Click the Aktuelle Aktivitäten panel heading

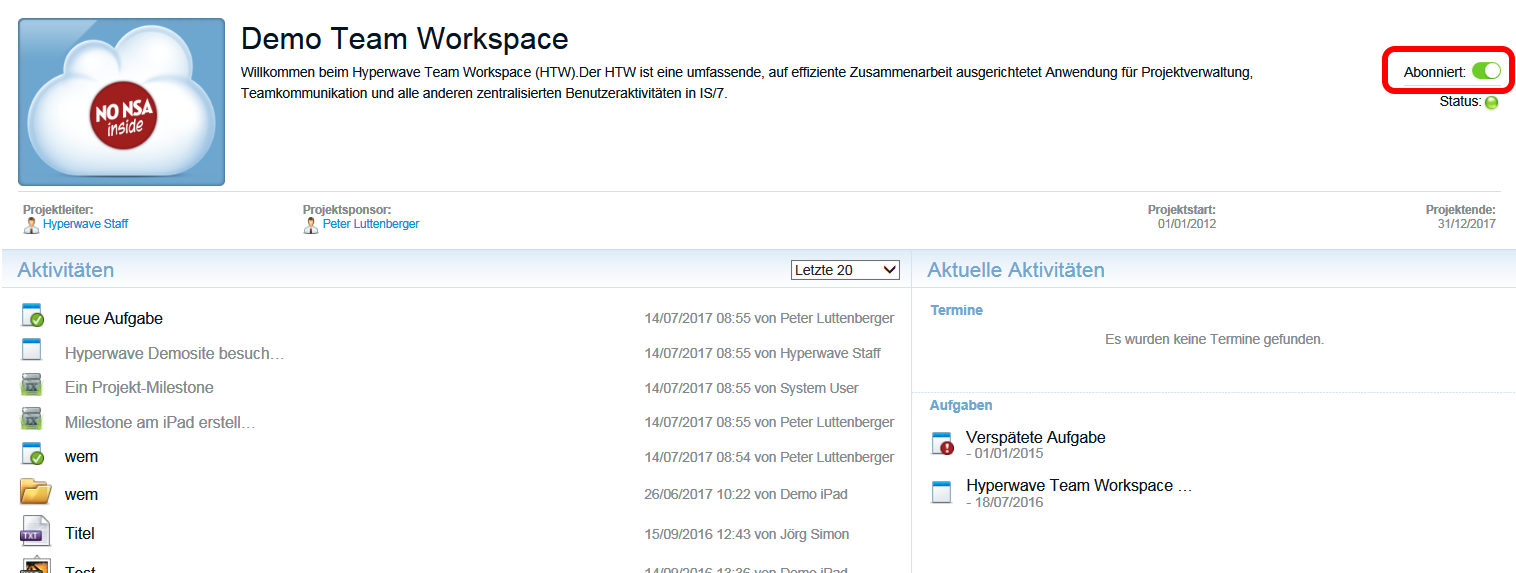pos(1016,270)
